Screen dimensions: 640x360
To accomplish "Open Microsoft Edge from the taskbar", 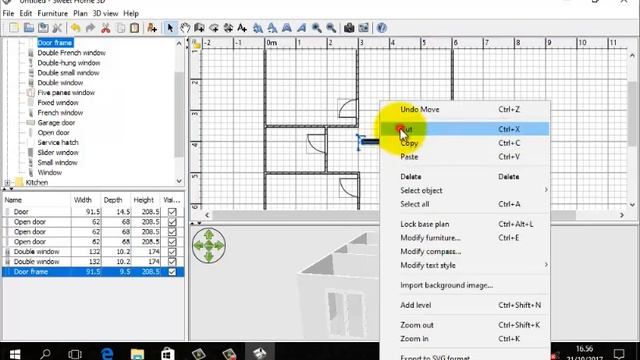I will click(107, 353).
